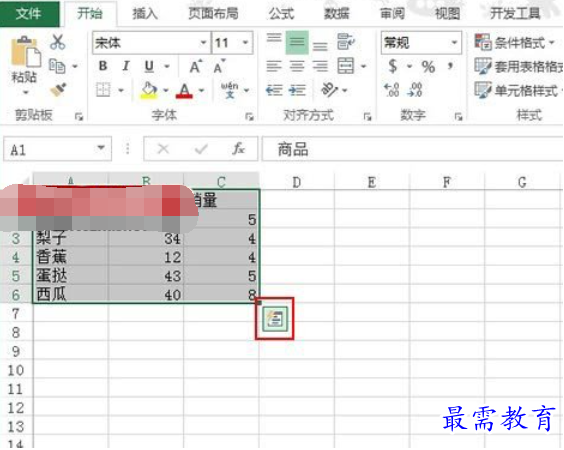
Task: Align text to bottom
Action: [x=320, y=46]
